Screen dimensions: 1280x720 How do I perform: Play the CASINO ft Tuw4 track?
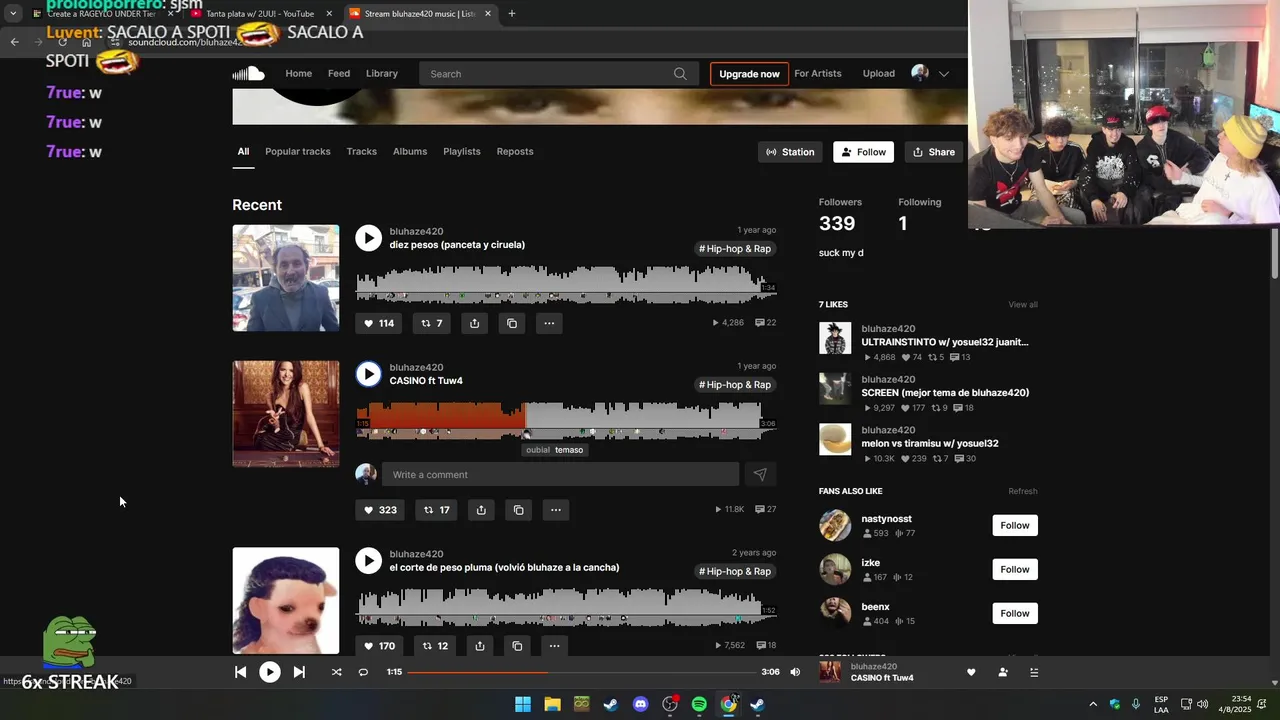(x=368, y=374)
